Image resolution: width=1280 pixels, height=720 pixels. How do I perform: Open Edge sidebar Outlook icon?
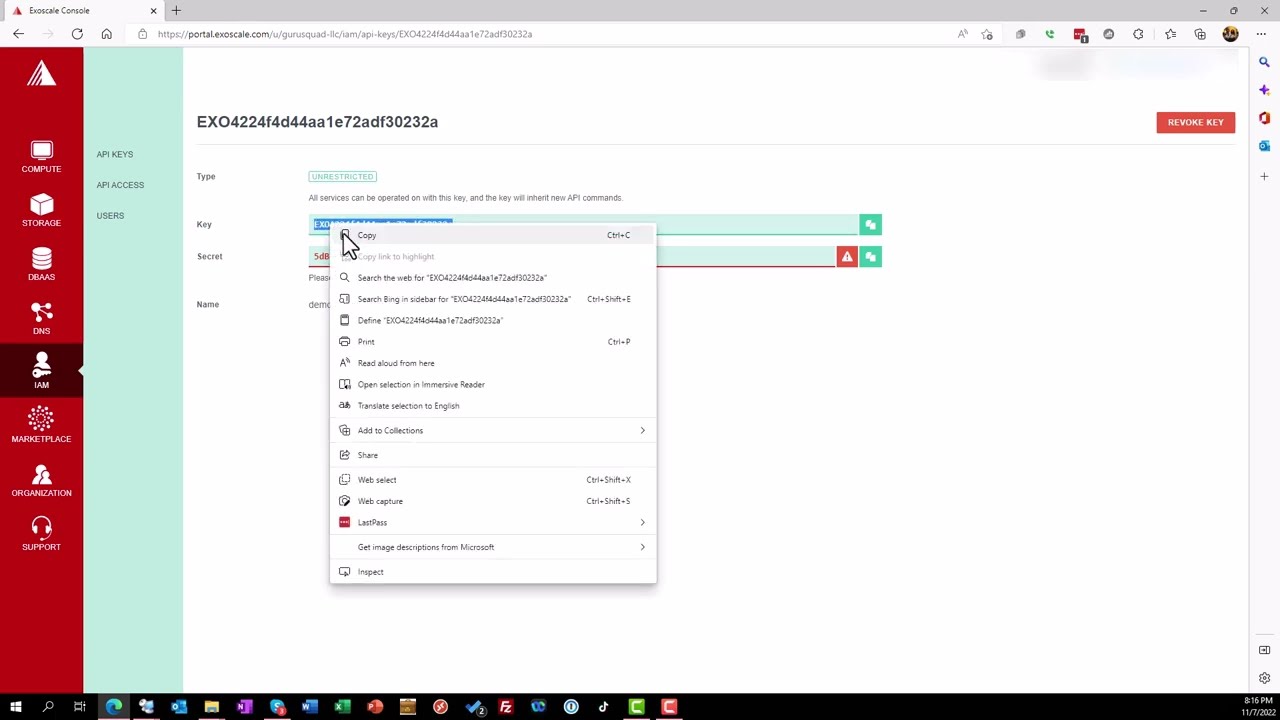click(1264, 146)
